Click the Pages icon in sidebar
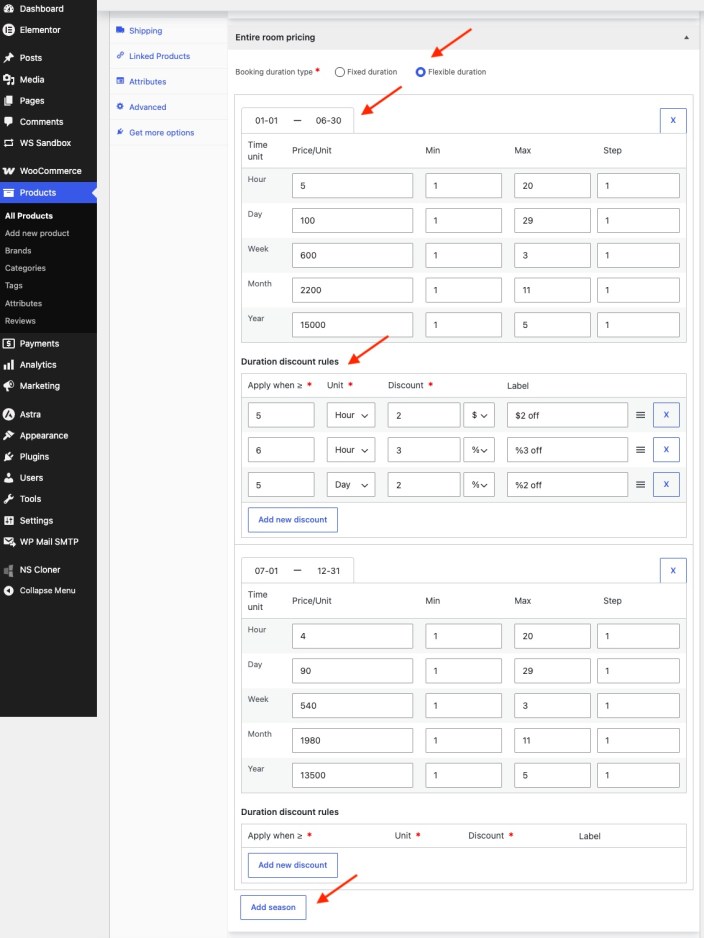This screenshot has width=704, height=938. pyautogui.click(x=8, y=100)
